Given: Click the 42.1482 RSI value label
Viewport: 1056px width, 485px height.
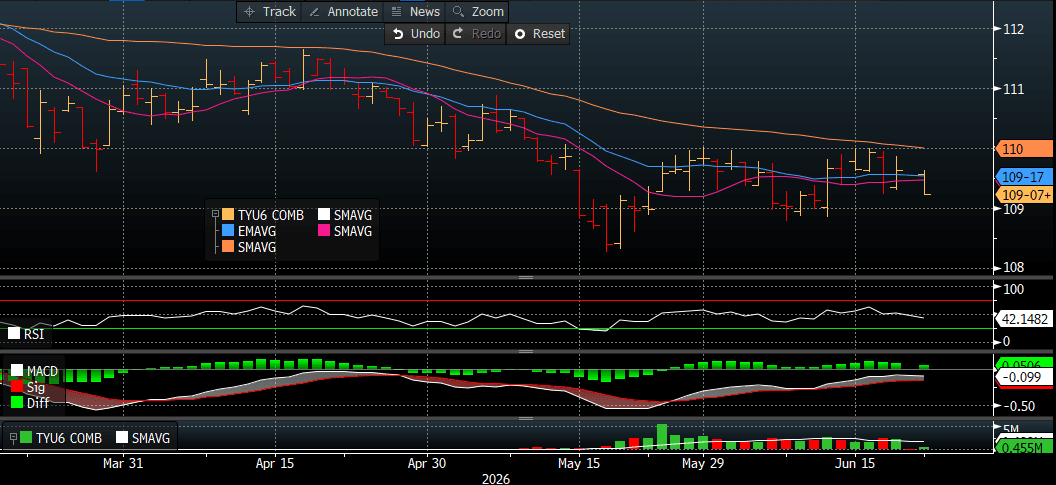Looking at the screenshot, I should click(1024, 319).
